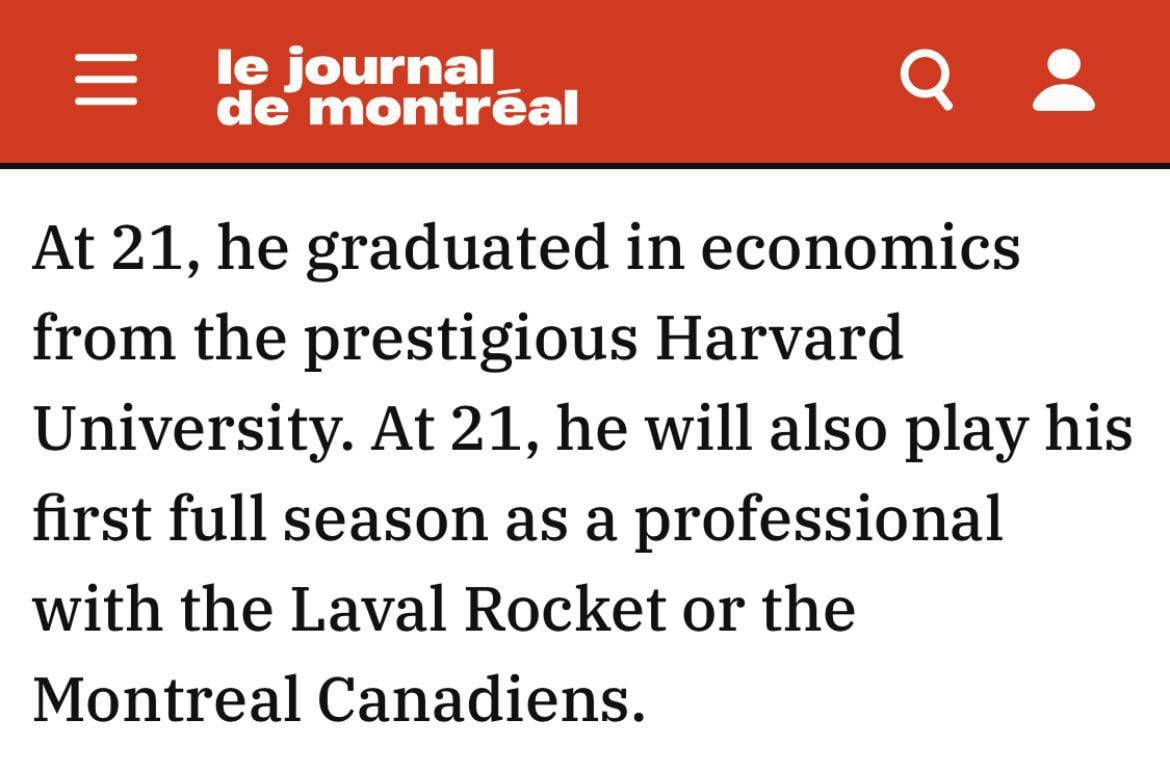Click the word "professional" in the text
This screenshot has height=782, width=1170.
coord(818,520)
